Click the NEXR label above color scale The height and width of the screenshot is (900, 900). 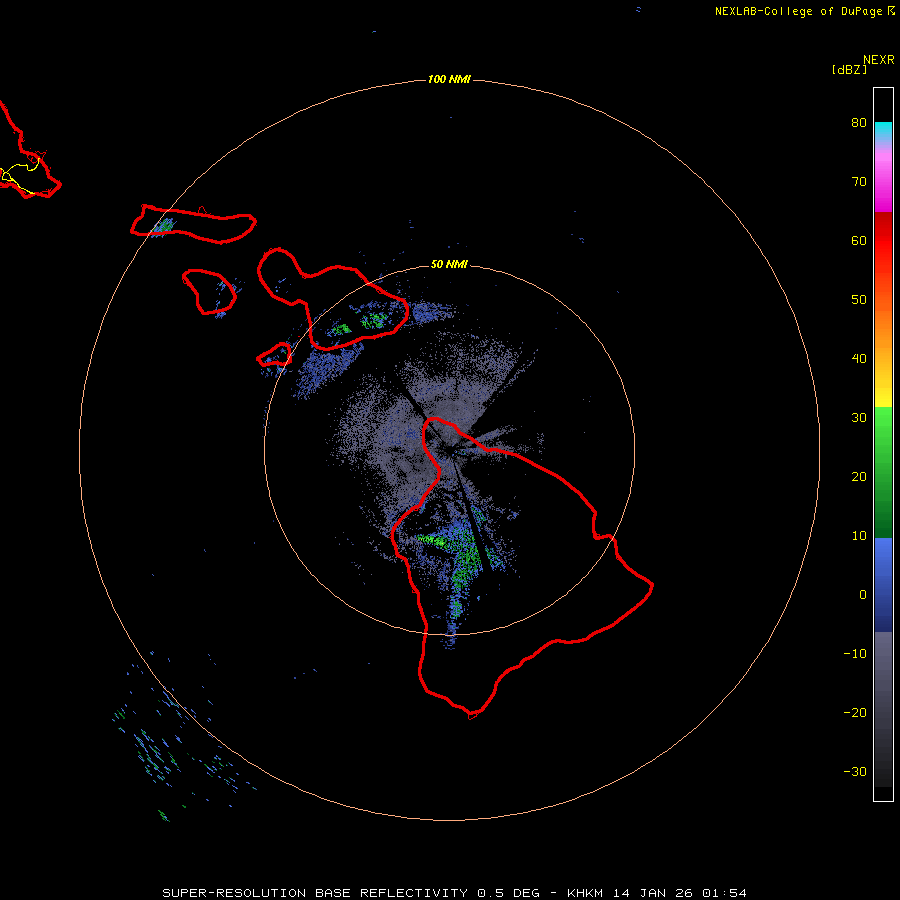coord(879,60)
